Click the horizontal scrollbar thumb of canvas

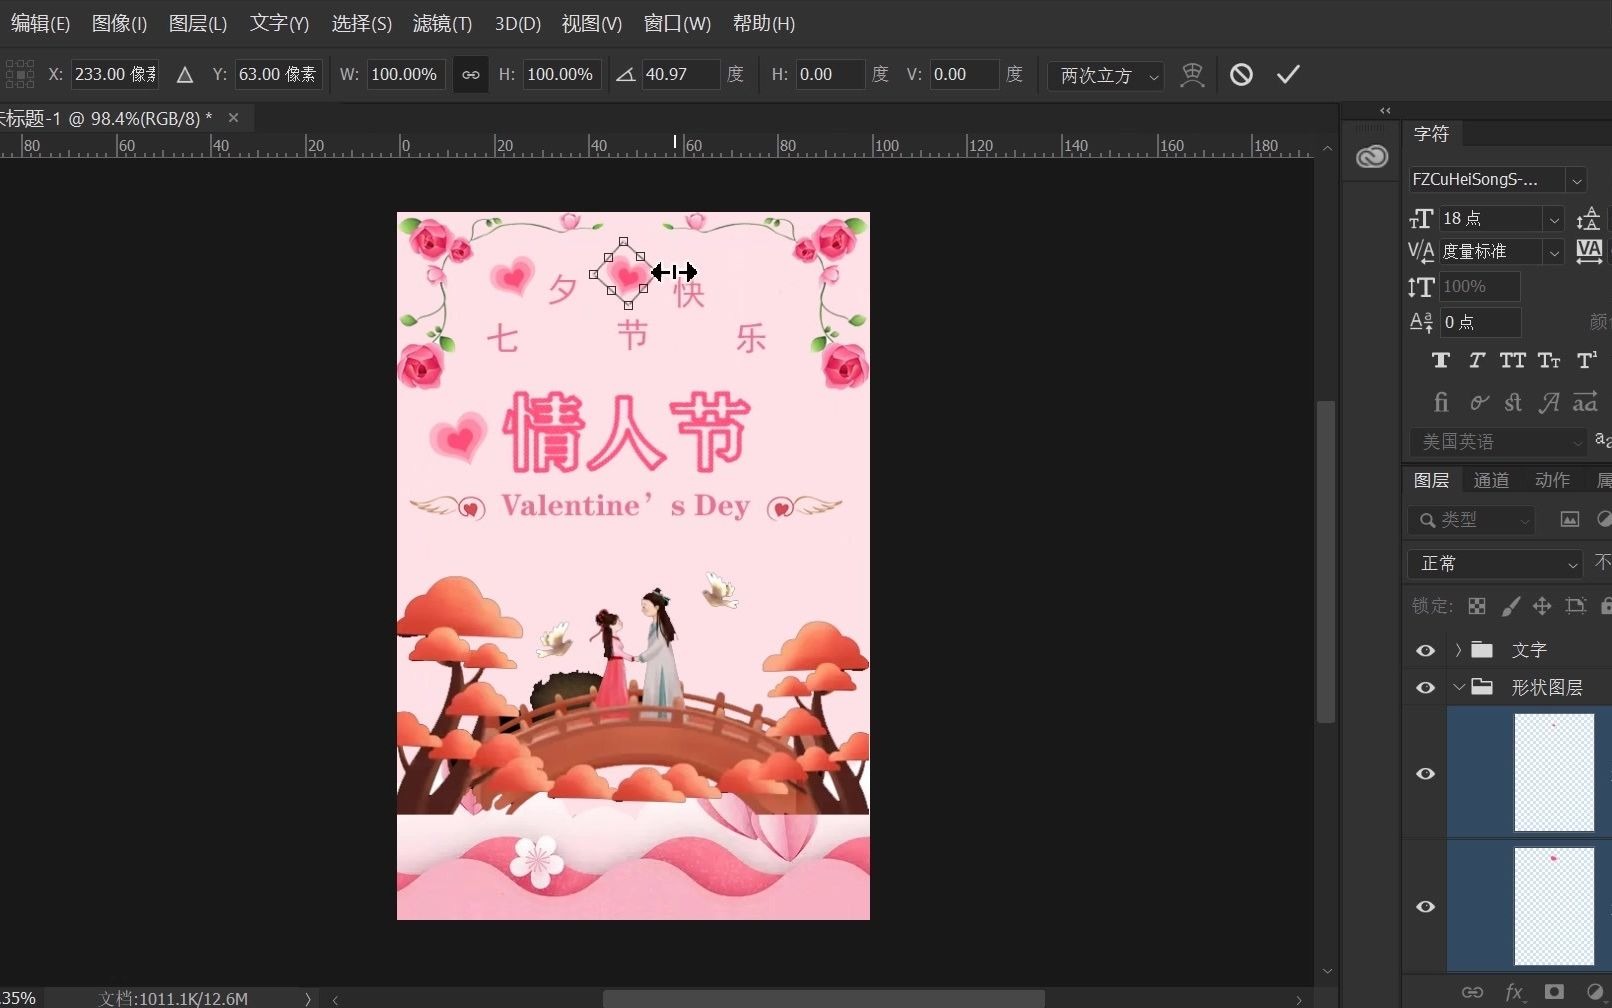tap(823, 999)
